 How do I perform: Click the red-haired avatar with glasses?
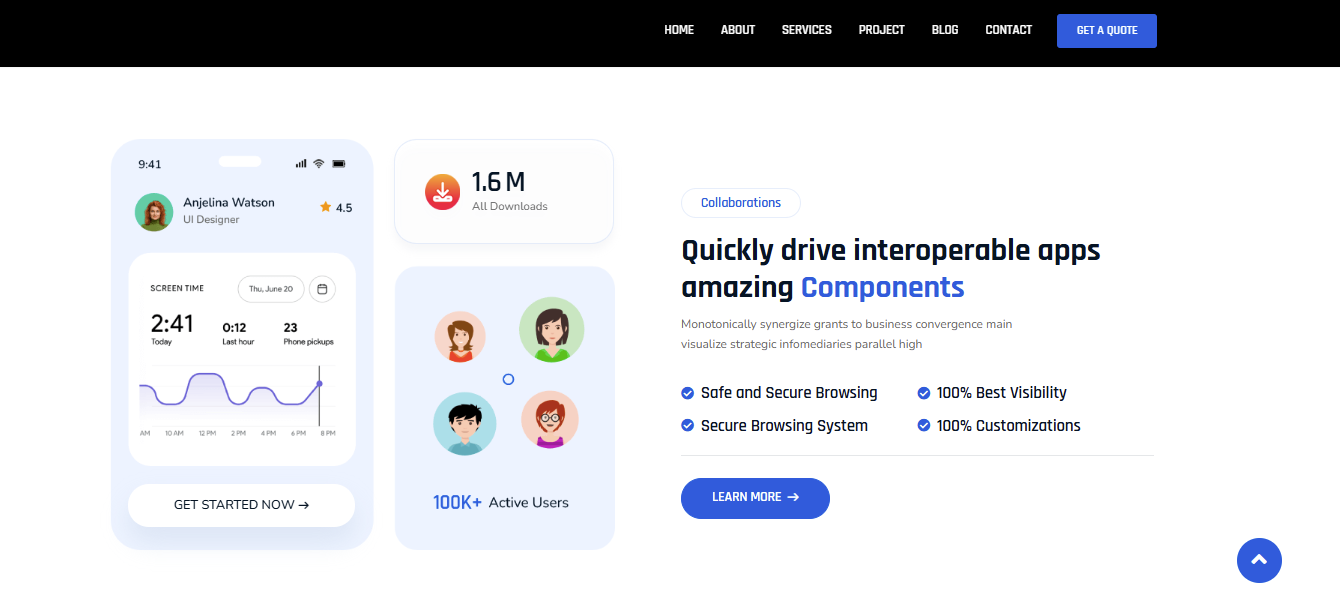(x=550, y=419)
